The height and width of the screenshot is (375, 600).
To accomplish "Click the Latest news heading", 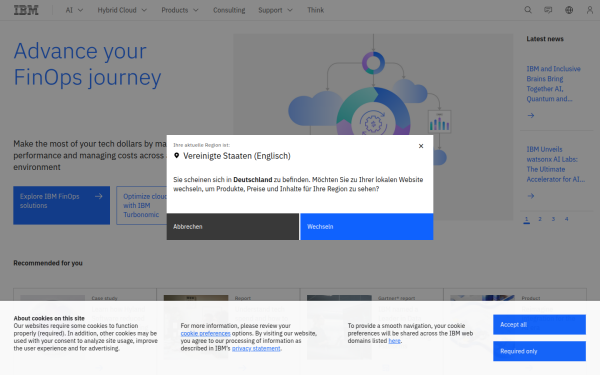I will [x=545, y=39].
